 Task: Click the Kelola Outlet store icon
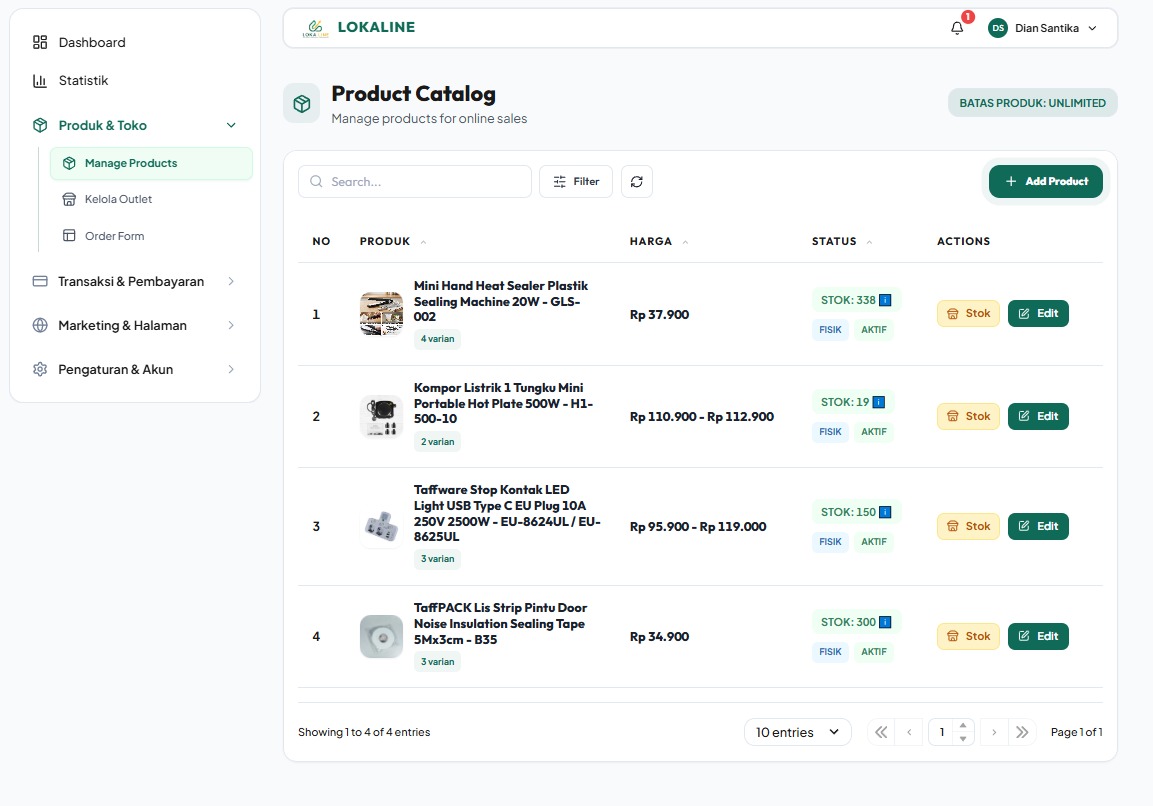69,199
